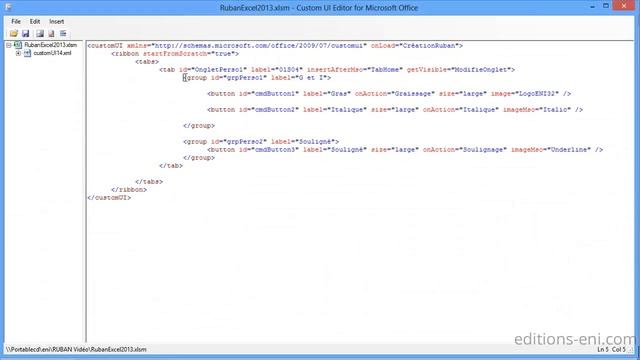Click the cmdButton1 Gras button line
This screenshot has width=640, height=360.
[x=389, y=93]
